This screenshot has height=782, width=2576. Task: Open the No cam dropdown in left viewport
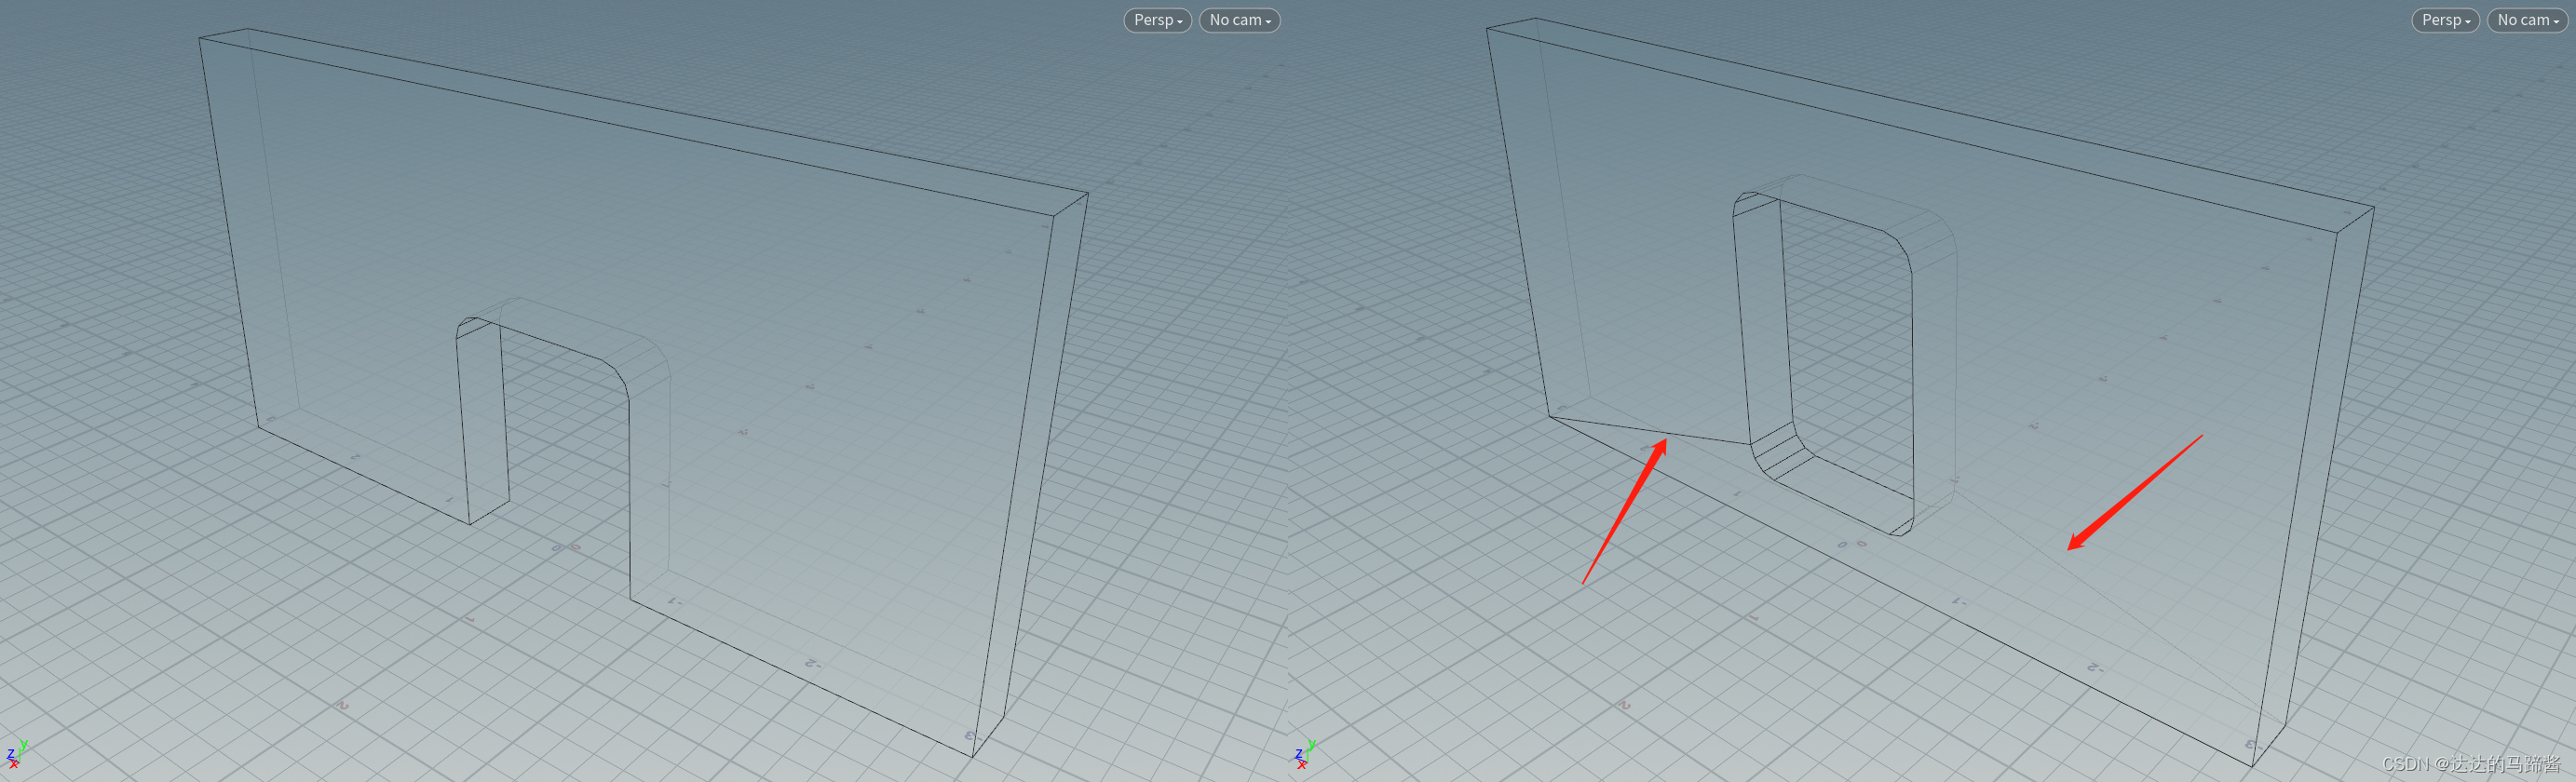tap(1239, 20)
